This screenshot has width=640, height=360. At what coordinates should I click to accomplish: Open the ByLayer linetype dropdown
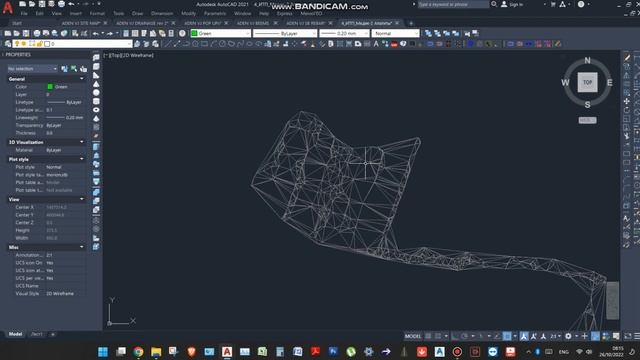point(285,33)
